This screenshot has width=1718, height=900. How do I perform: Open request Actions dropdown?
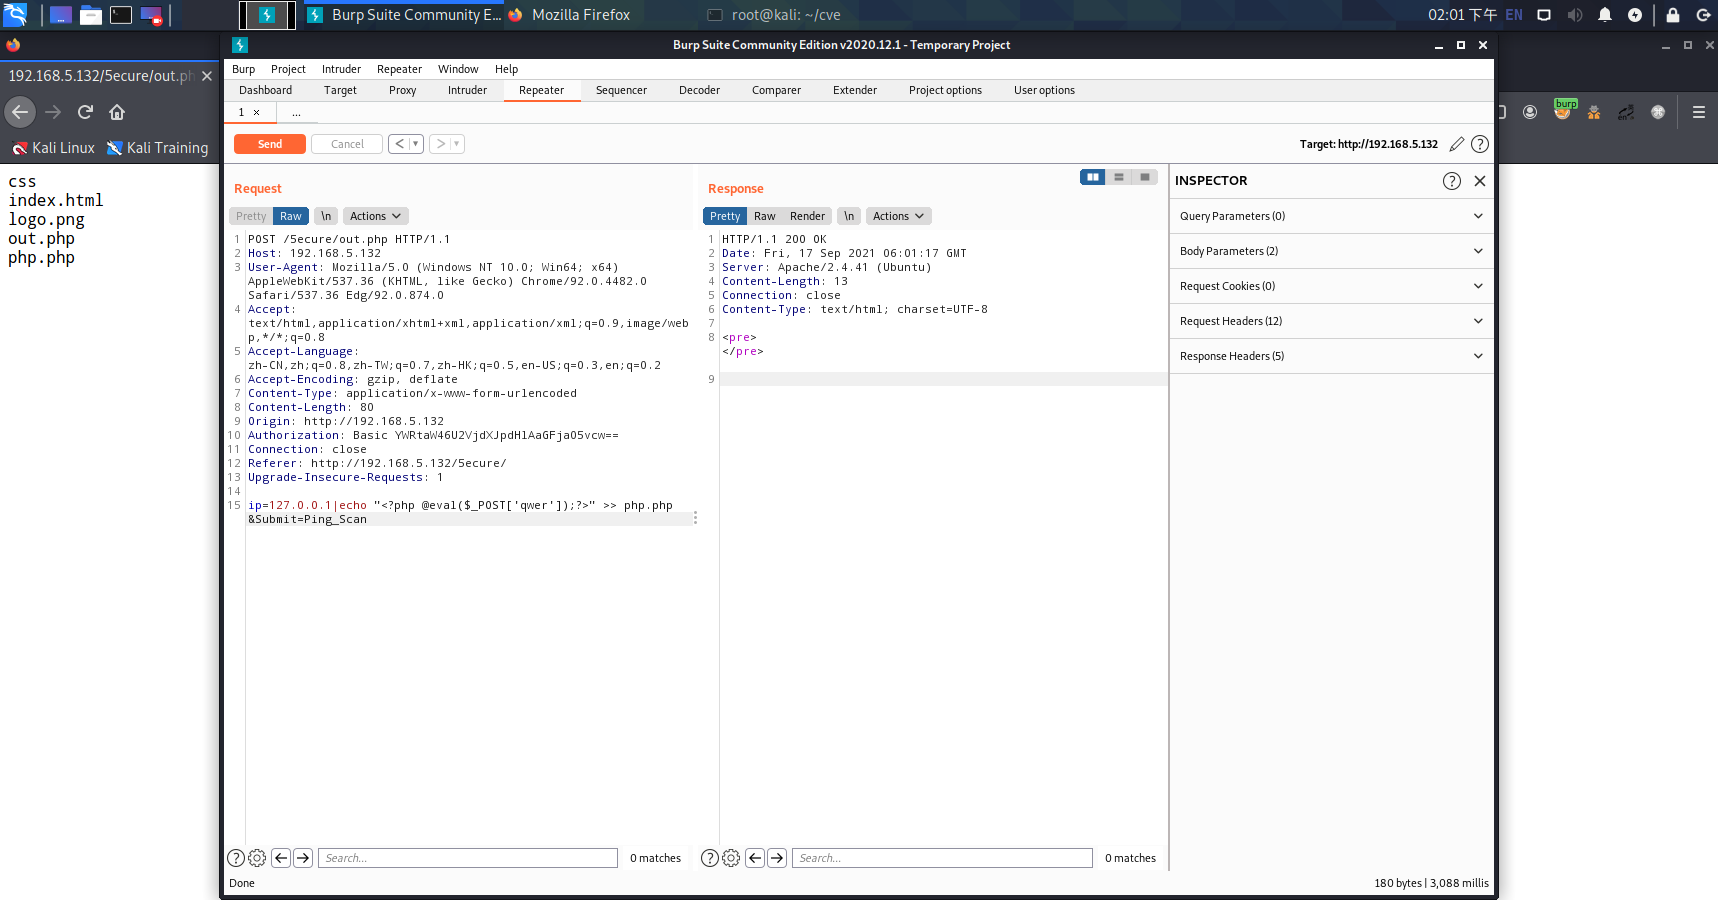tap(376, 216)
